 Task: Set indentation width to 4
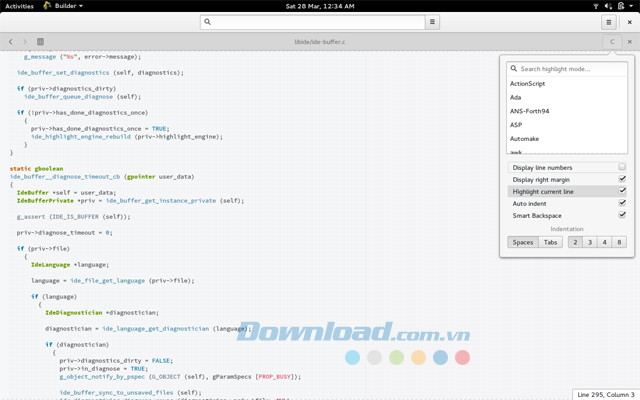606,242
